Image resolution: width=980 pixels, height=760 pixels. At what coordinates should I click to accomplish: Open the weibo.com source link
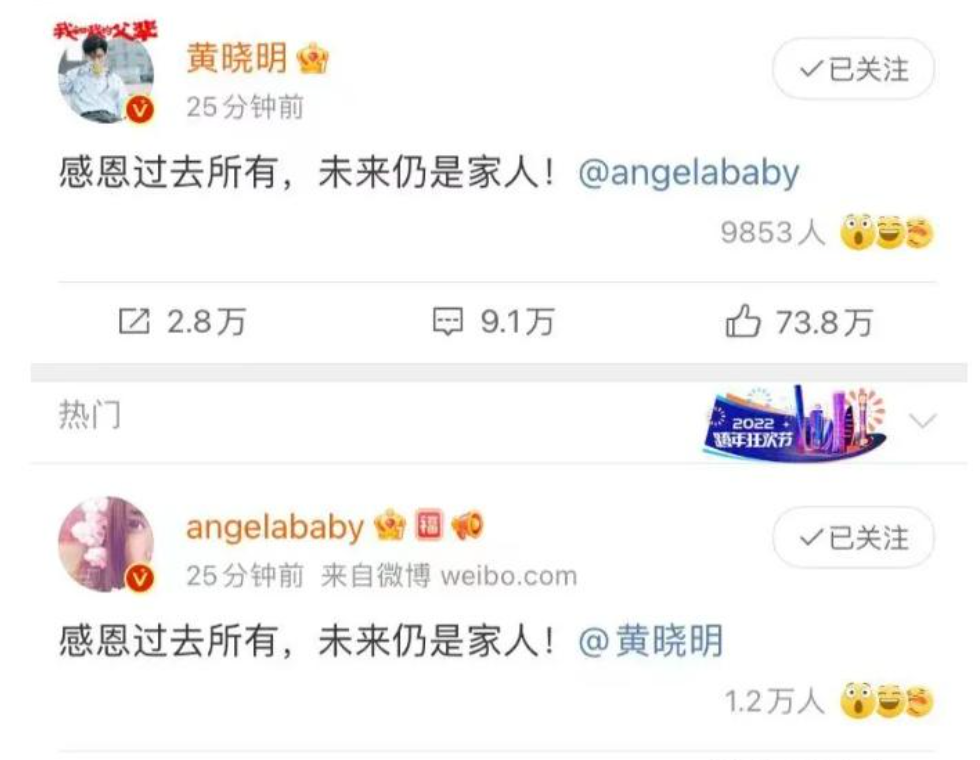tap(508, 576)
